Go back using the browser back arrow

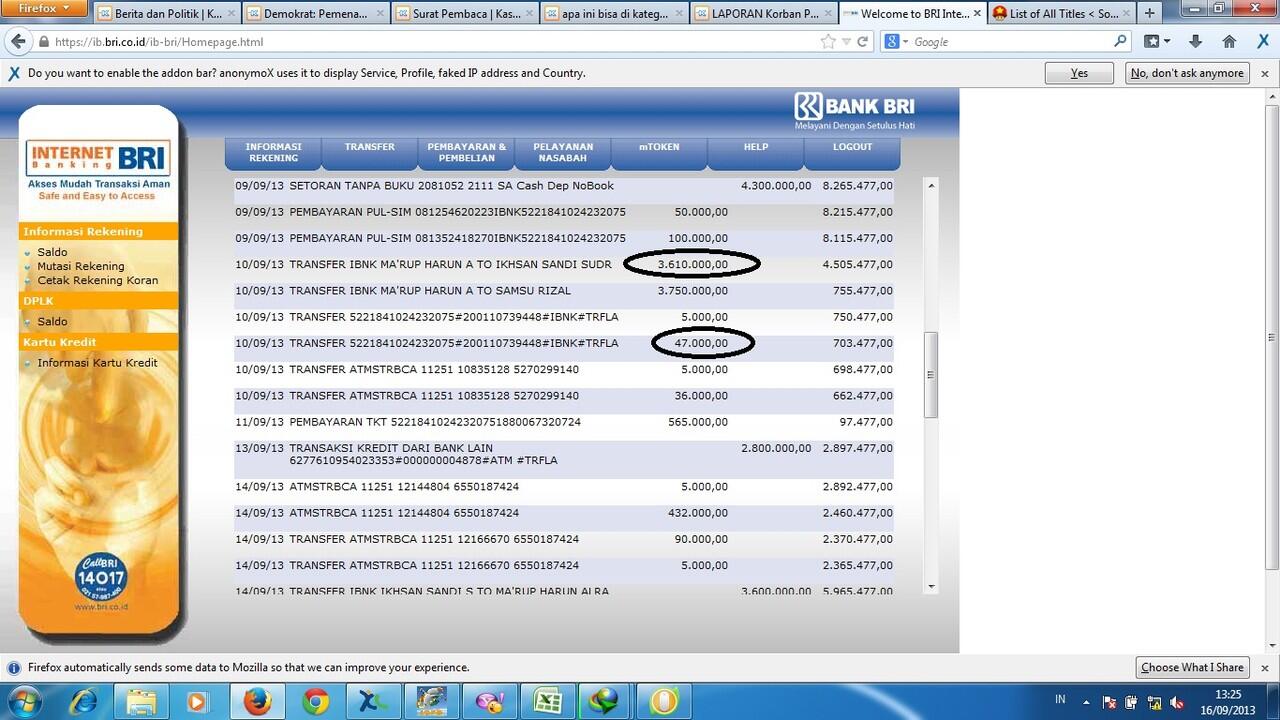tap(18, 42)
